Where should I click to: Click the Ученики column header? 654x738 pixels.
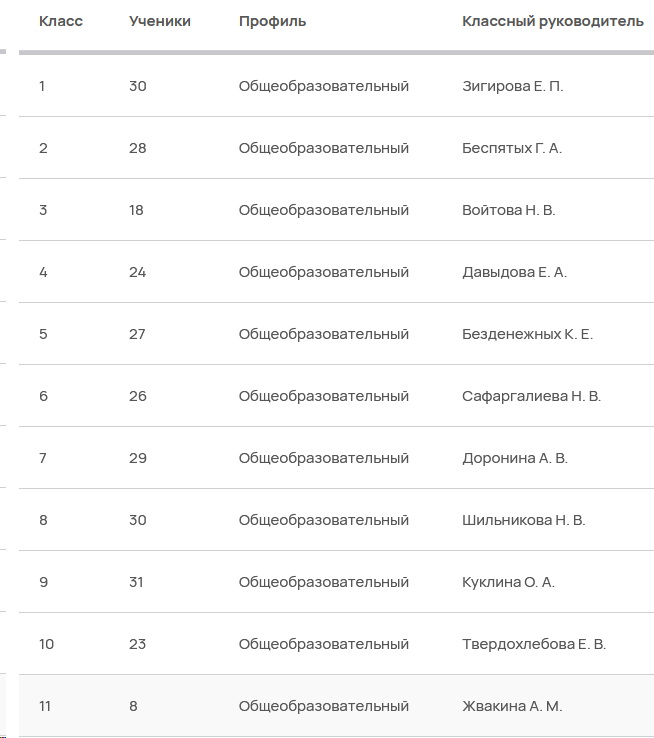[x=160, y=21]
